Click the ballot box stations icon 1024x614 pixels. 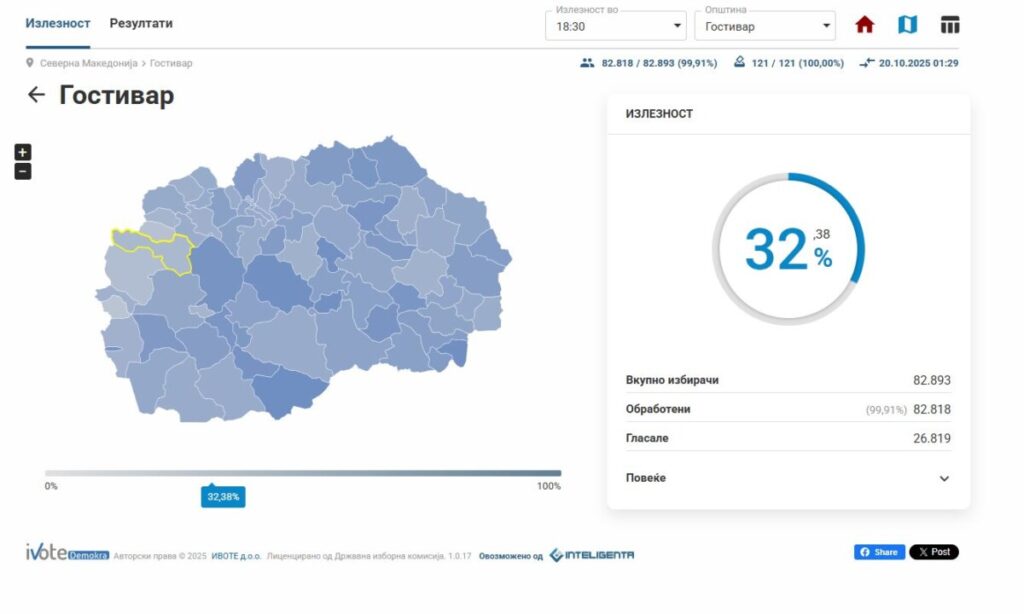pos(739,63)
